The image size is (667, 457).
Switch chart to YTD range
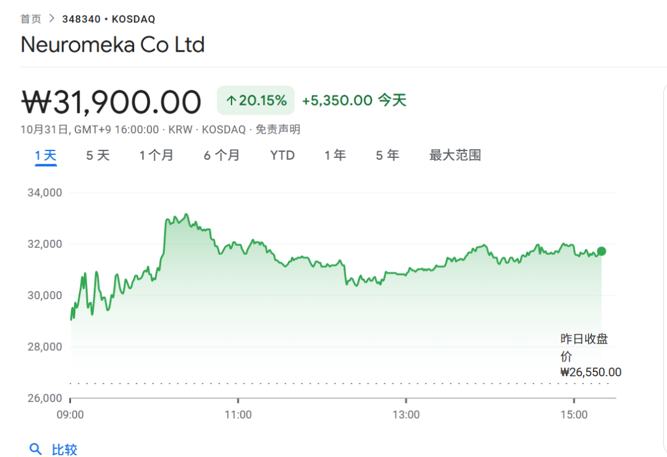coord(282,155)
